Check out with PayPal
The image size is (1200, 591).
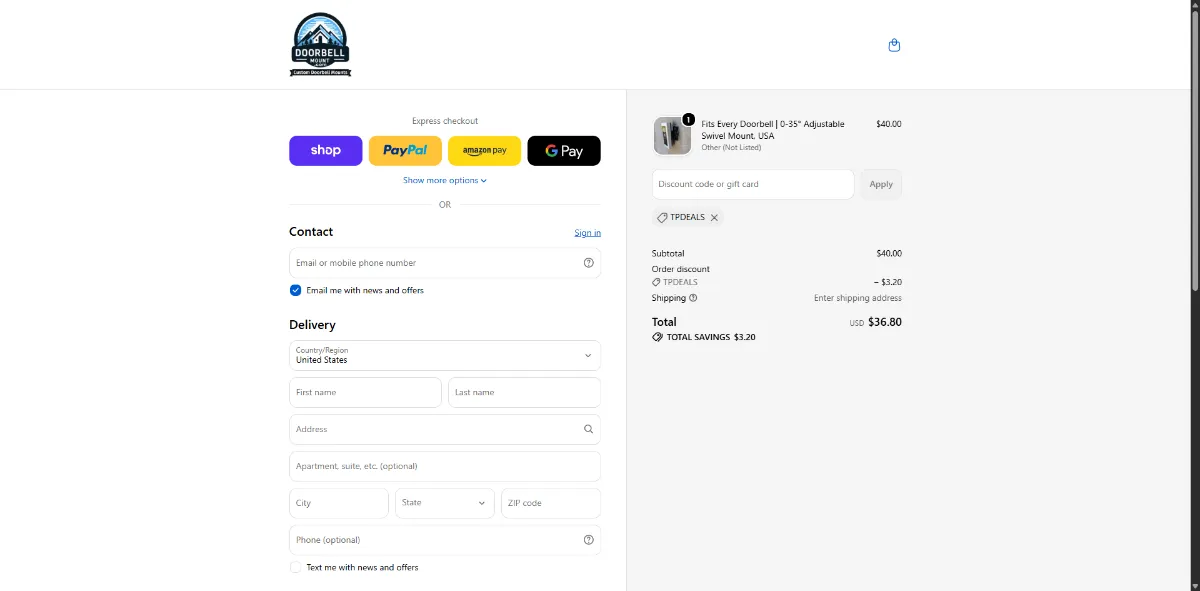(405, 151)
